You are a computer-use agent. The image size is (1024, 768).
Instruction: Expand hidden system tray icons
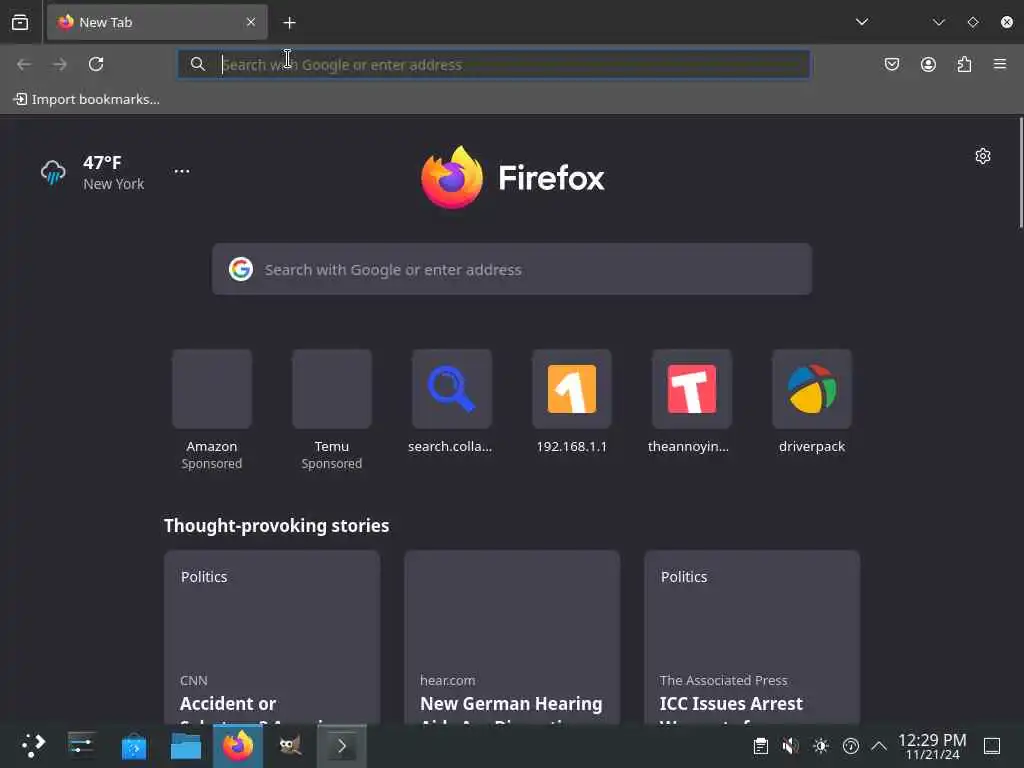pos(879,746)
